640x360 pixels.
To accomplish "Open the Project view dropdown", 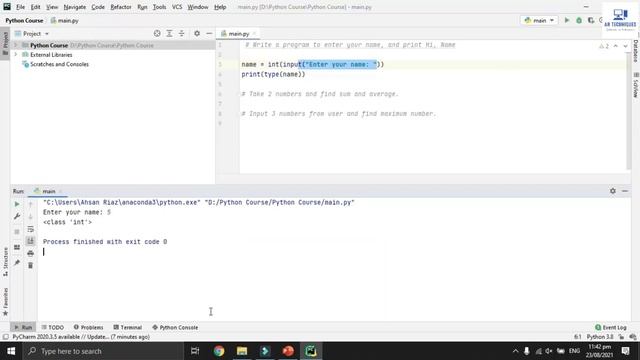I will pos(32,33).
